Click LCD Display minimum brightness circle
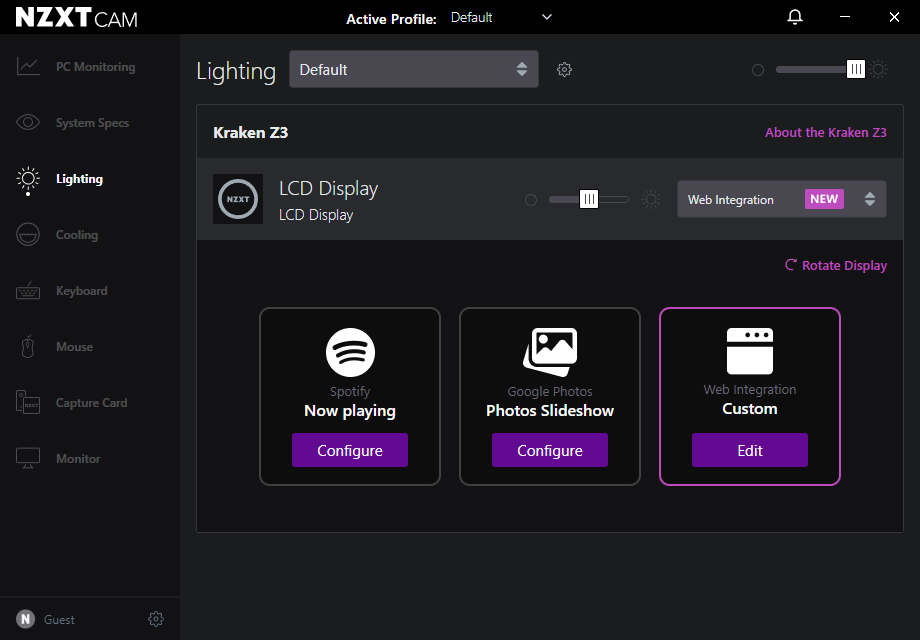The height and width of the screenshot is (640, 920). (531, 200)
